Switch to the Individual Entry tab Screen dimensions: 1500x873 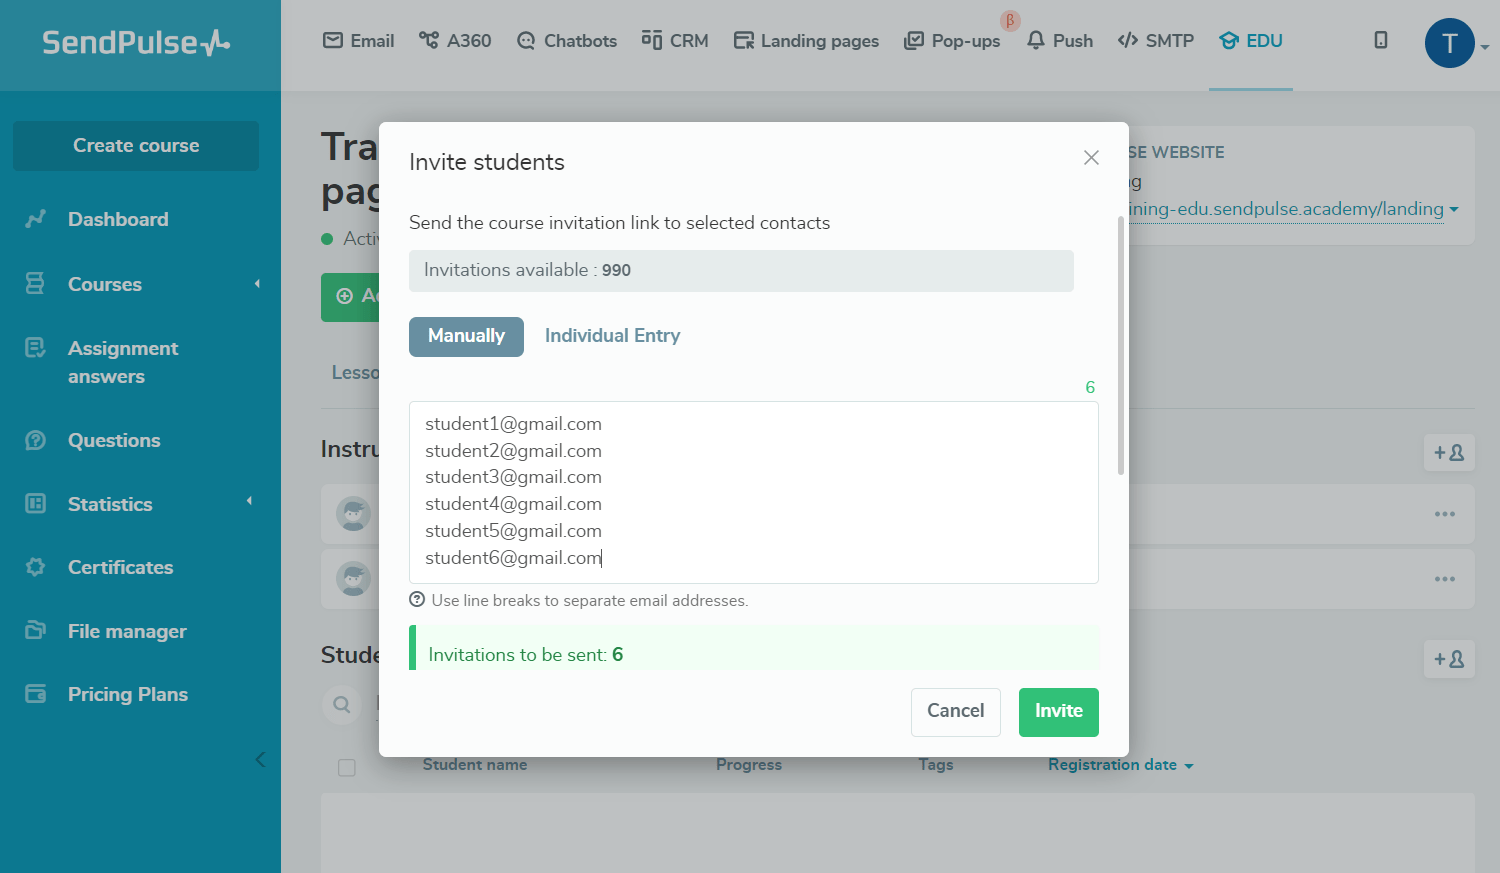(612, 336)
